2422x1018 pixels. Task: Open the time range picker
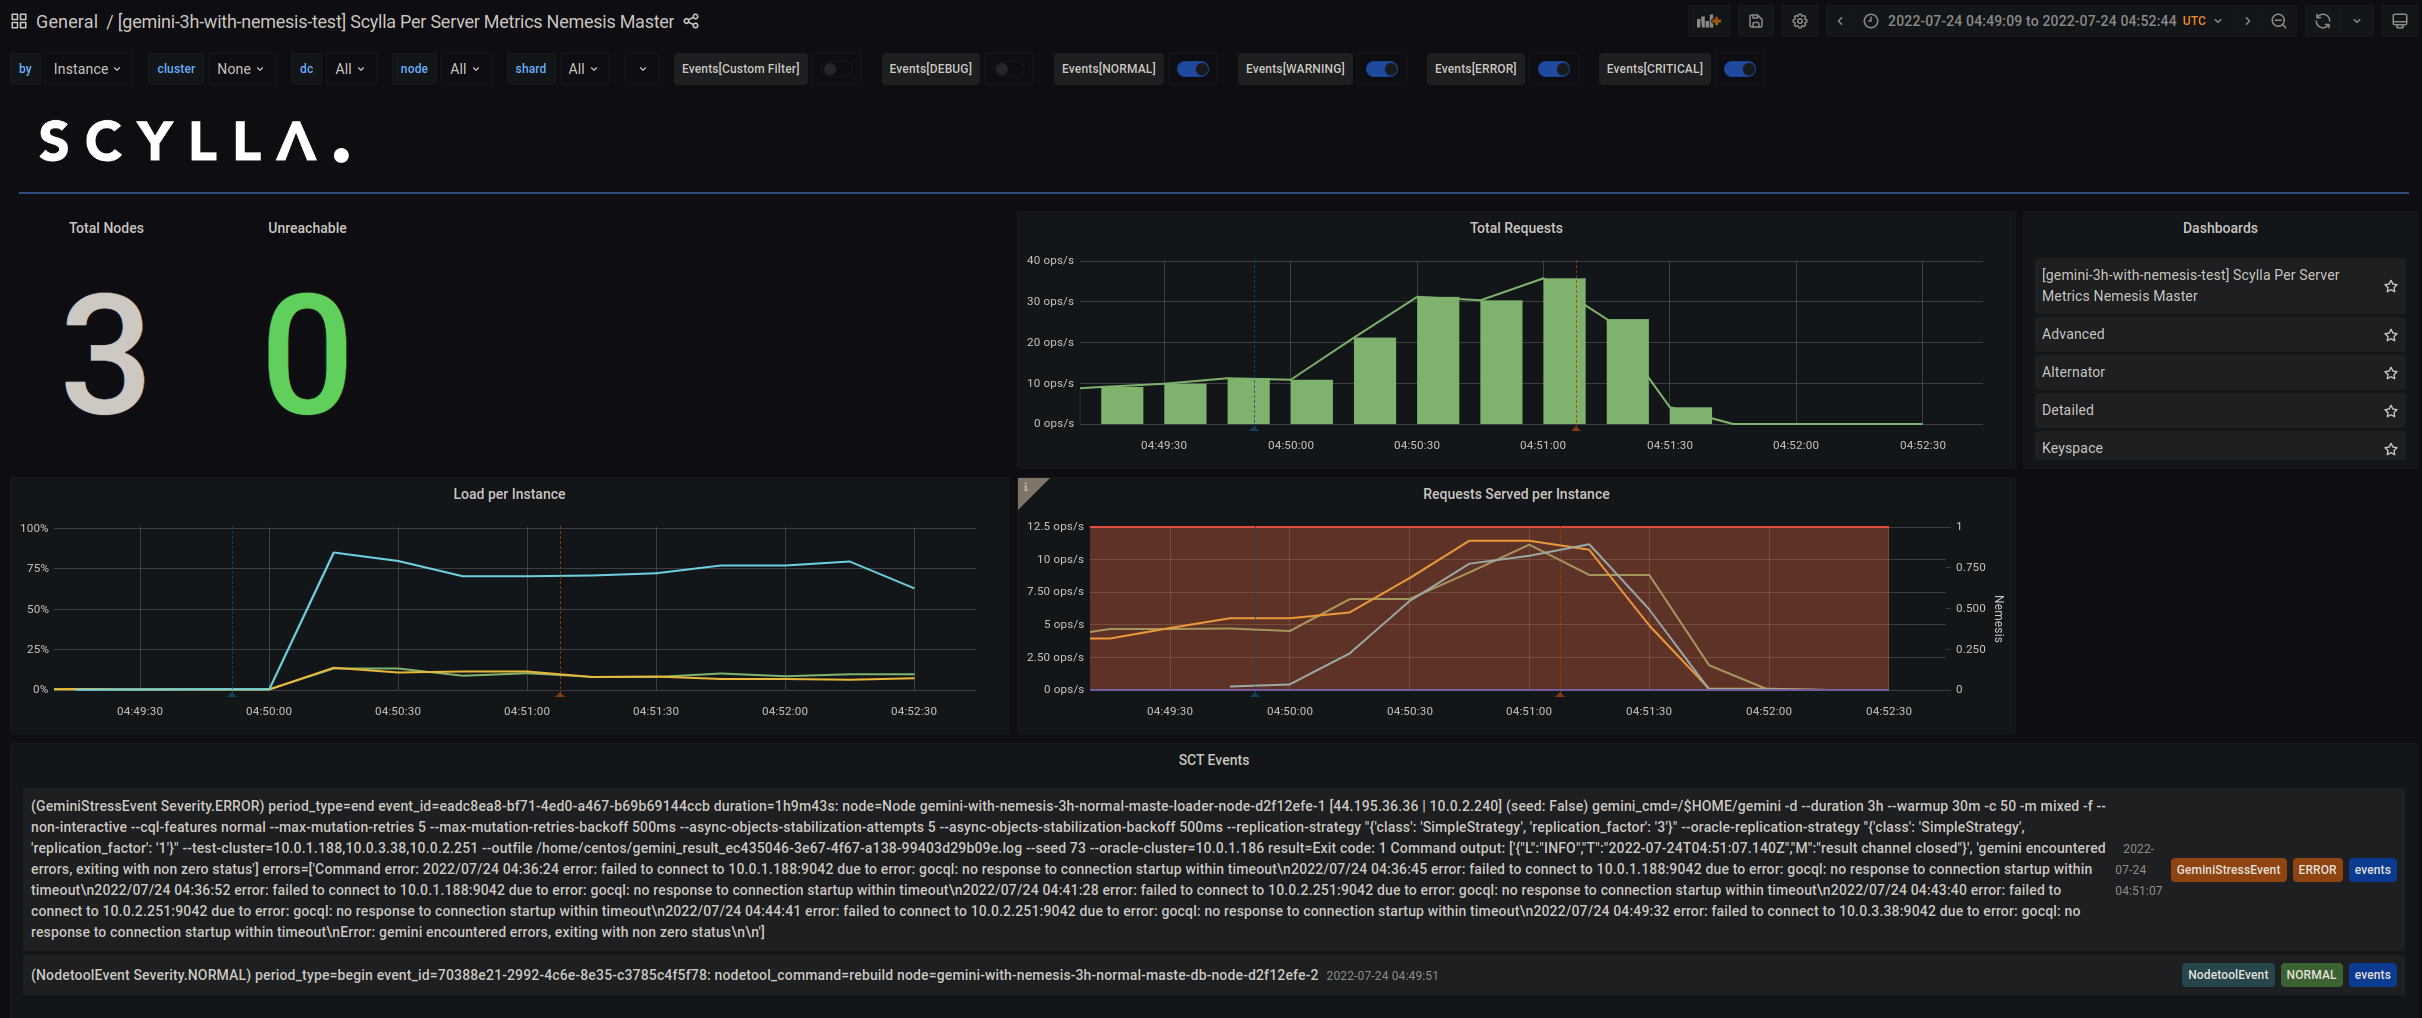tap(2043, 21)
